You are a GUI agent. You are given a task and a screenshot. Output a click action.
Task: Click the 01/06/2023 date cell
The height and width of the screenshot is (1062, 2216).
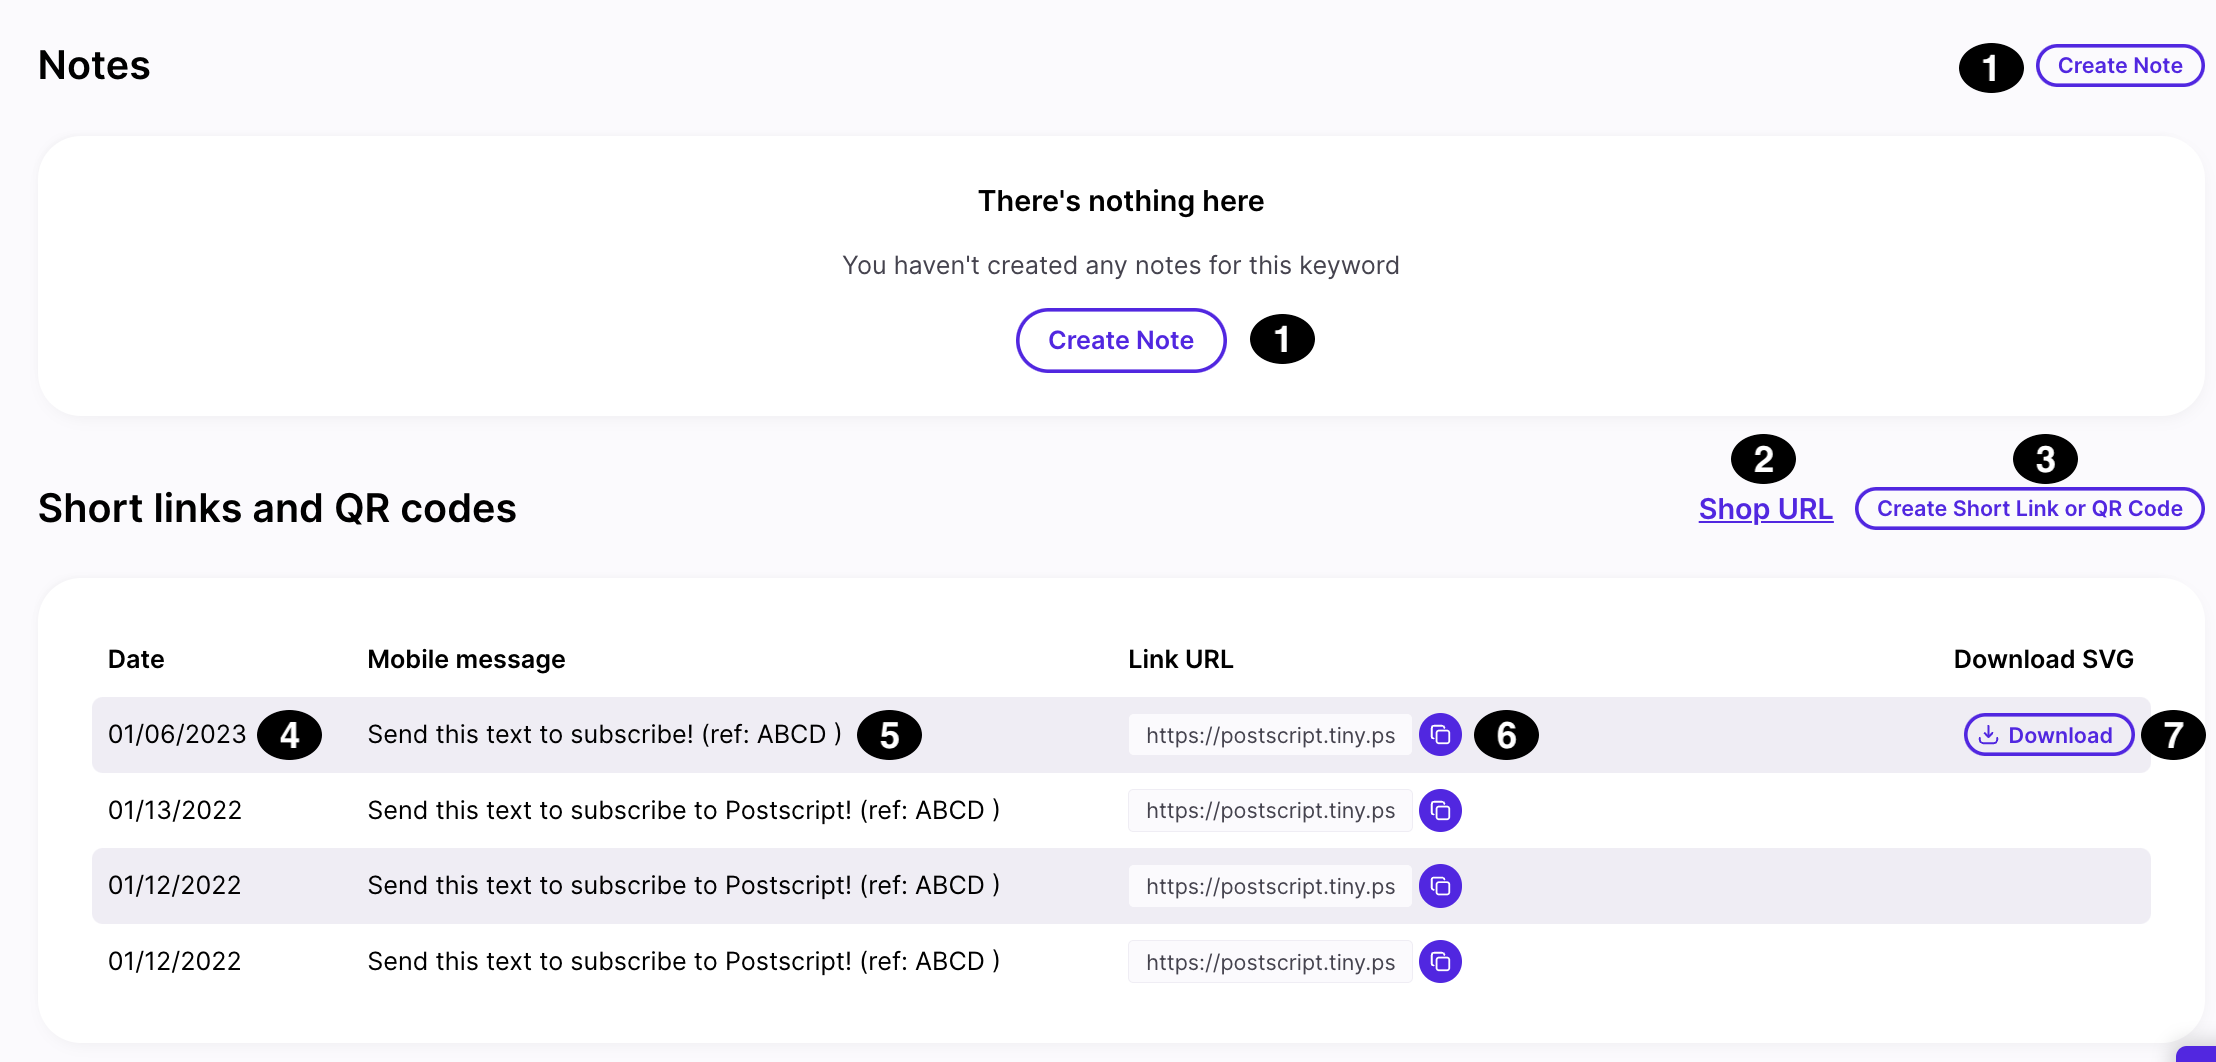coord(177,734)
